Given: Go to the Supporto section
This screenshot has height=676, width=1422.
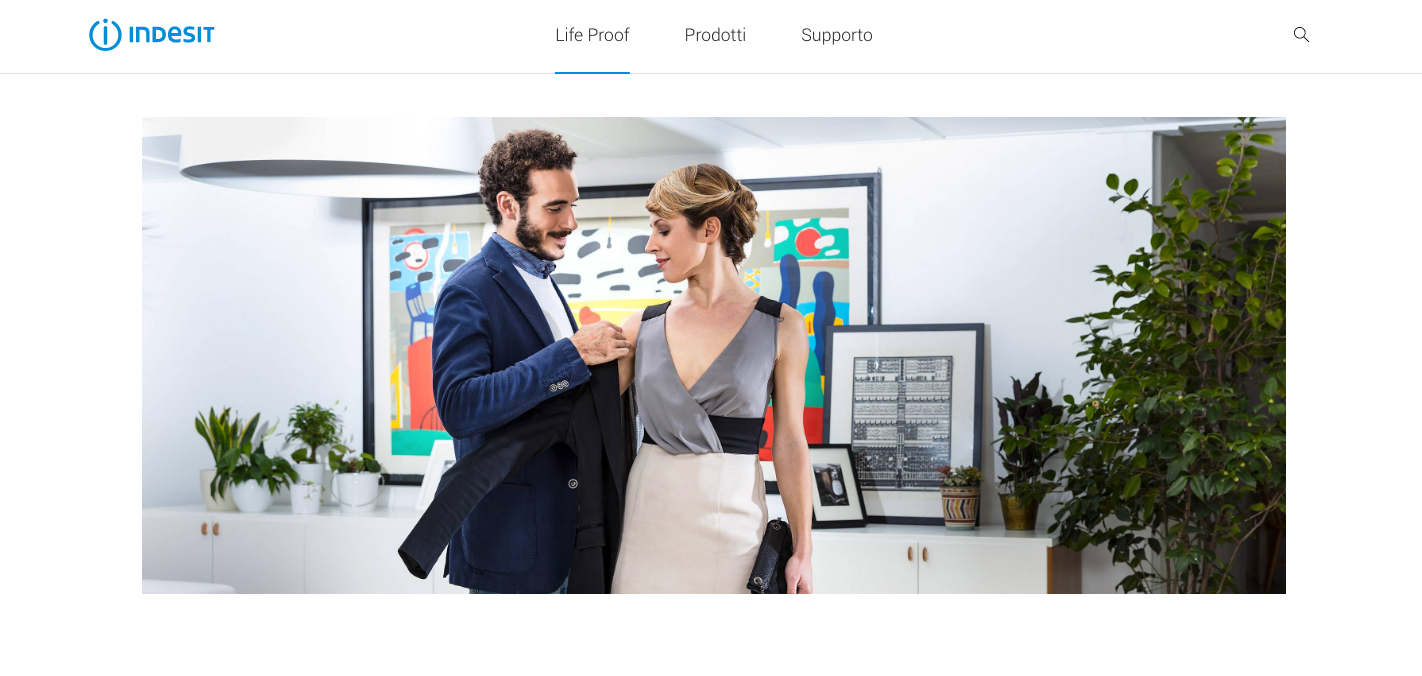Looking at the screenshot, I should pyautogui.click(x=837, y=35).
